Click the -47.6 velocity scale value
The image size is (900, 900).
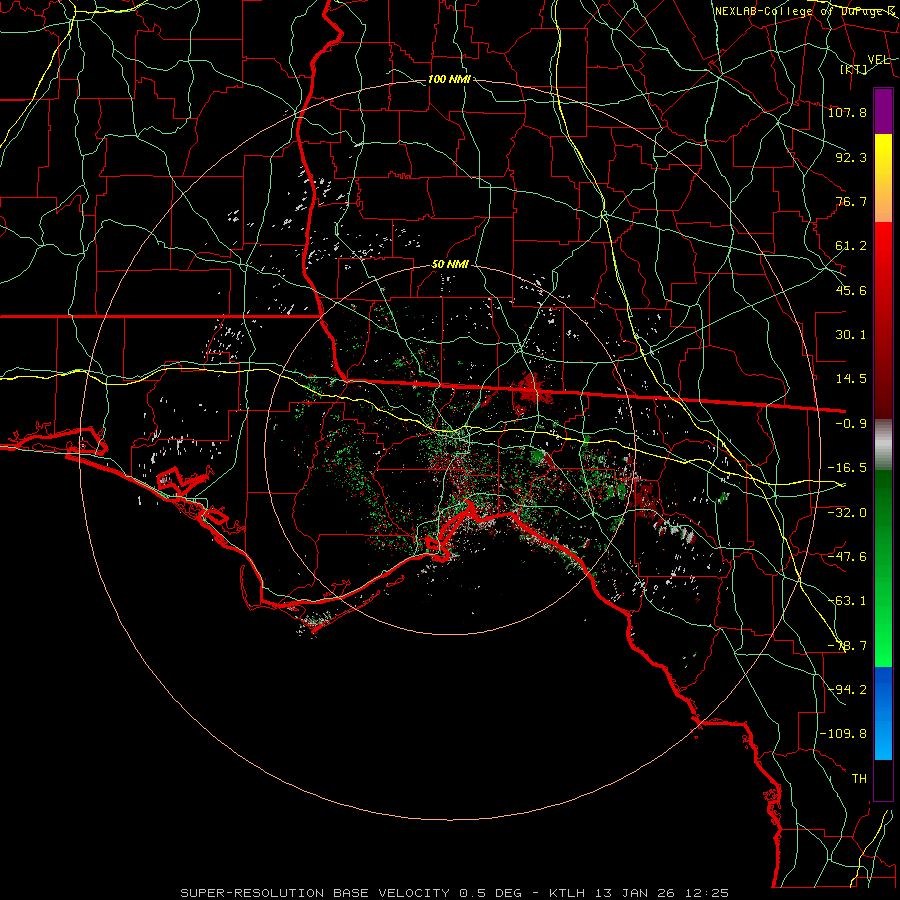(x=847, y=556)
